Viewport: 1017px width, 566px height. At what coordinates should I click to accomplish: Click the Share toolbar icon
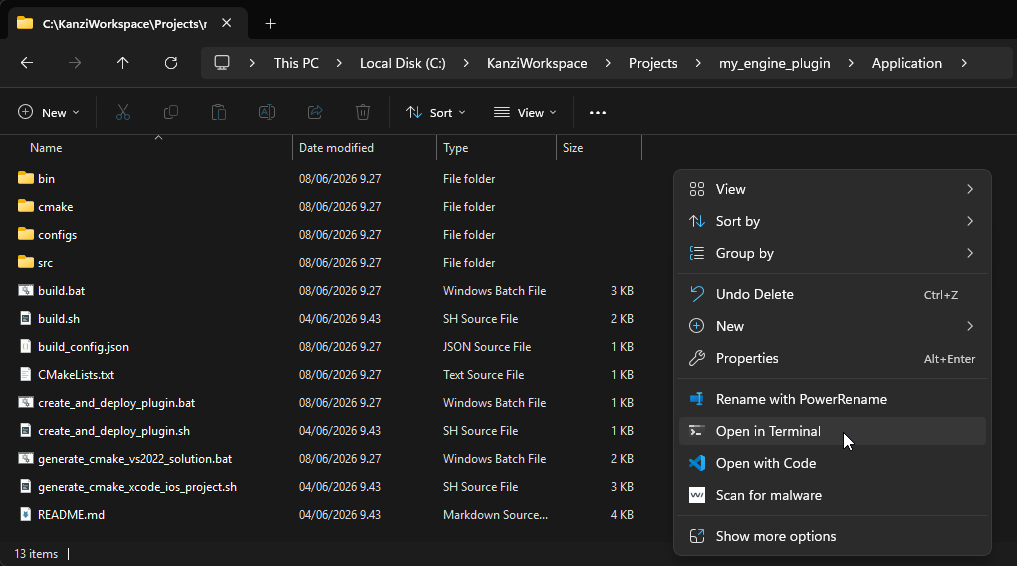pyautogui.click(x=315, y=113)
